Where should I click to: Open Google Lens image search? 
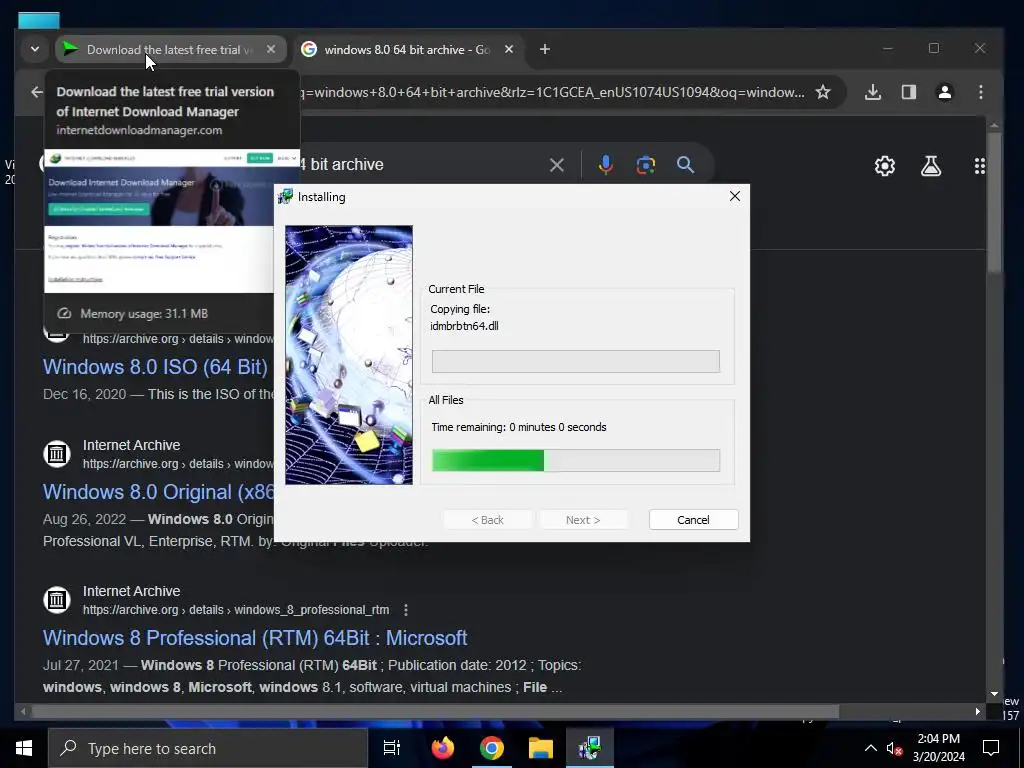point(645,165)
